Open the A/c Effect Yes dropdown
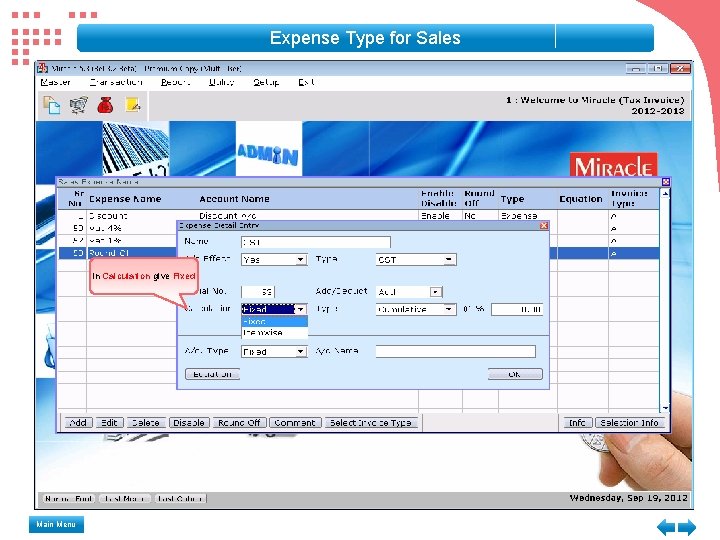The image size is (720, 540). pos(274,259)
